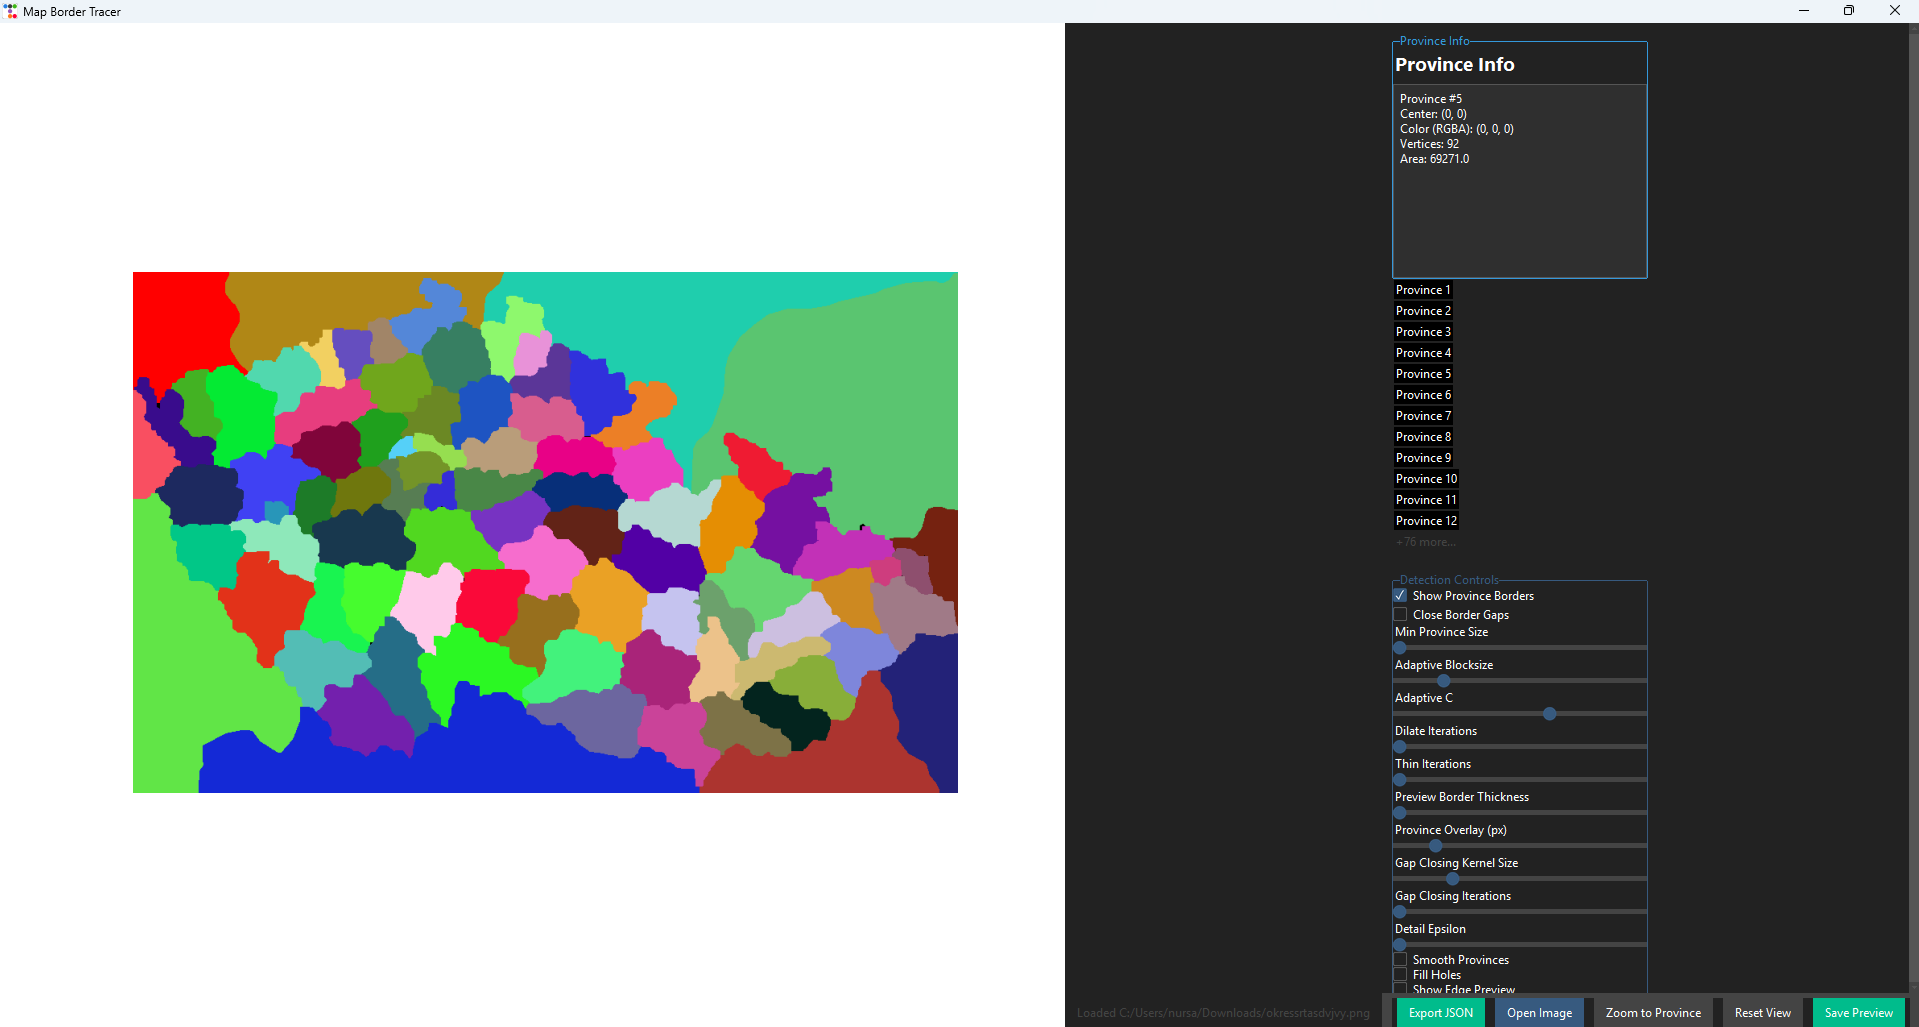The image size is (1919, 1027).
Task: Expand the '+76 more...' province list
Action: (x=1425, y=542)
